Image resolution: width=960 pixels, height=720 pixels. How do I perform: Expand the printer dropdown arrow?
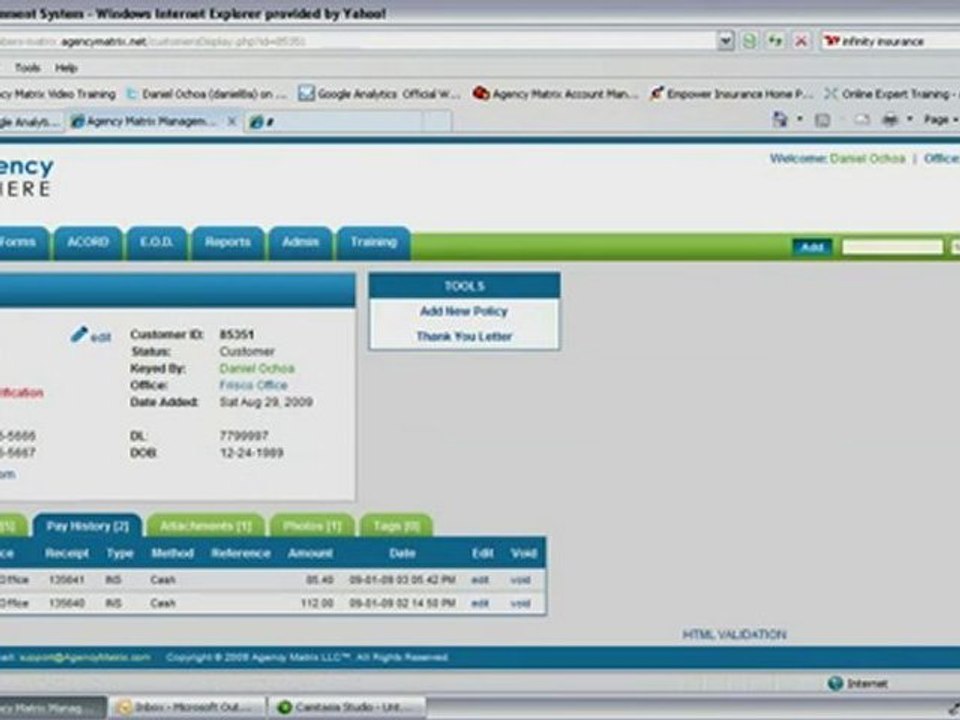pos(910,119)
